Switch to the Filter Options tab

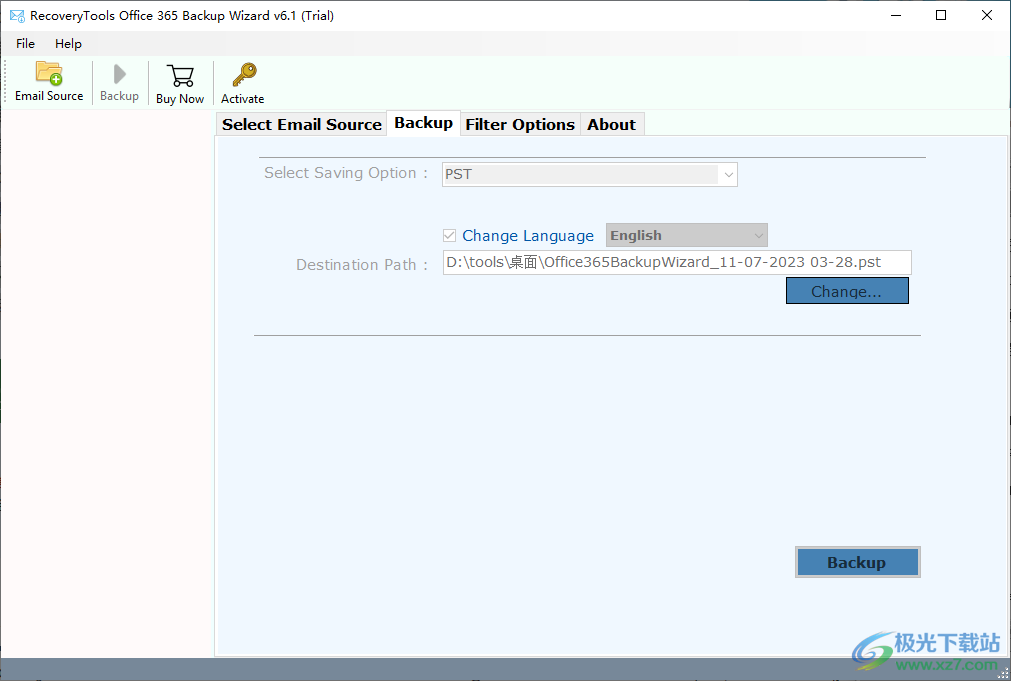pyautogui.click(x=520, y=123)
